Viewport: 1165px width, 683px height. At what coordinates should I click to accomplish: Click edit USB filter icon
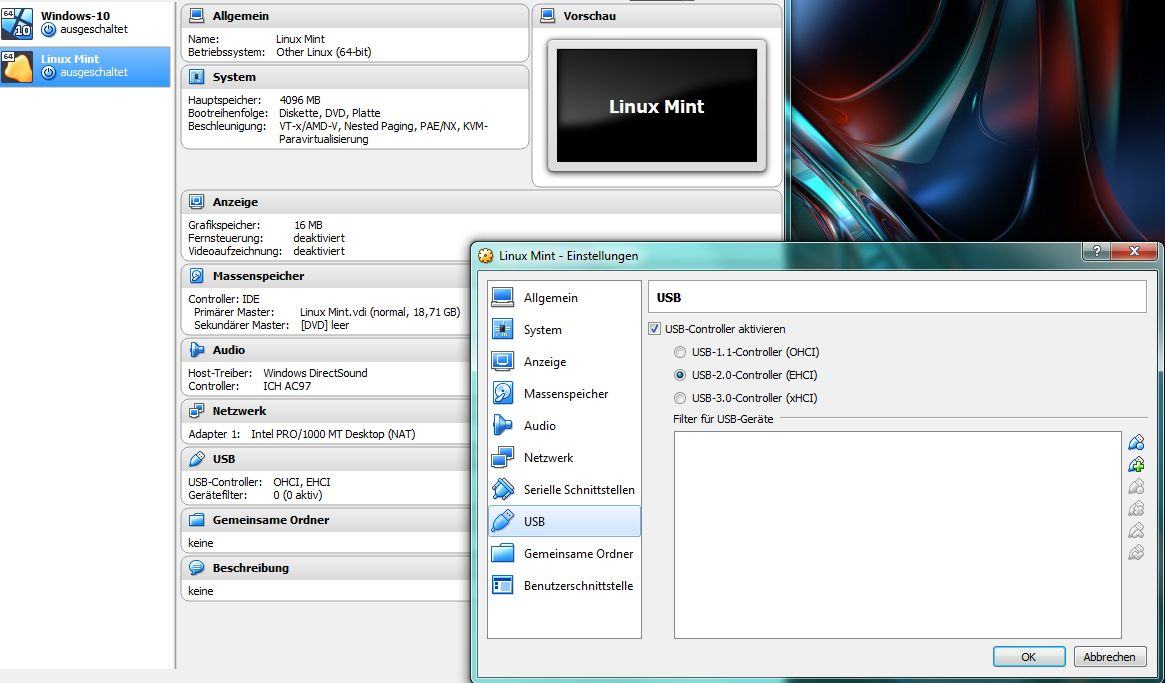click(1136, 487)
